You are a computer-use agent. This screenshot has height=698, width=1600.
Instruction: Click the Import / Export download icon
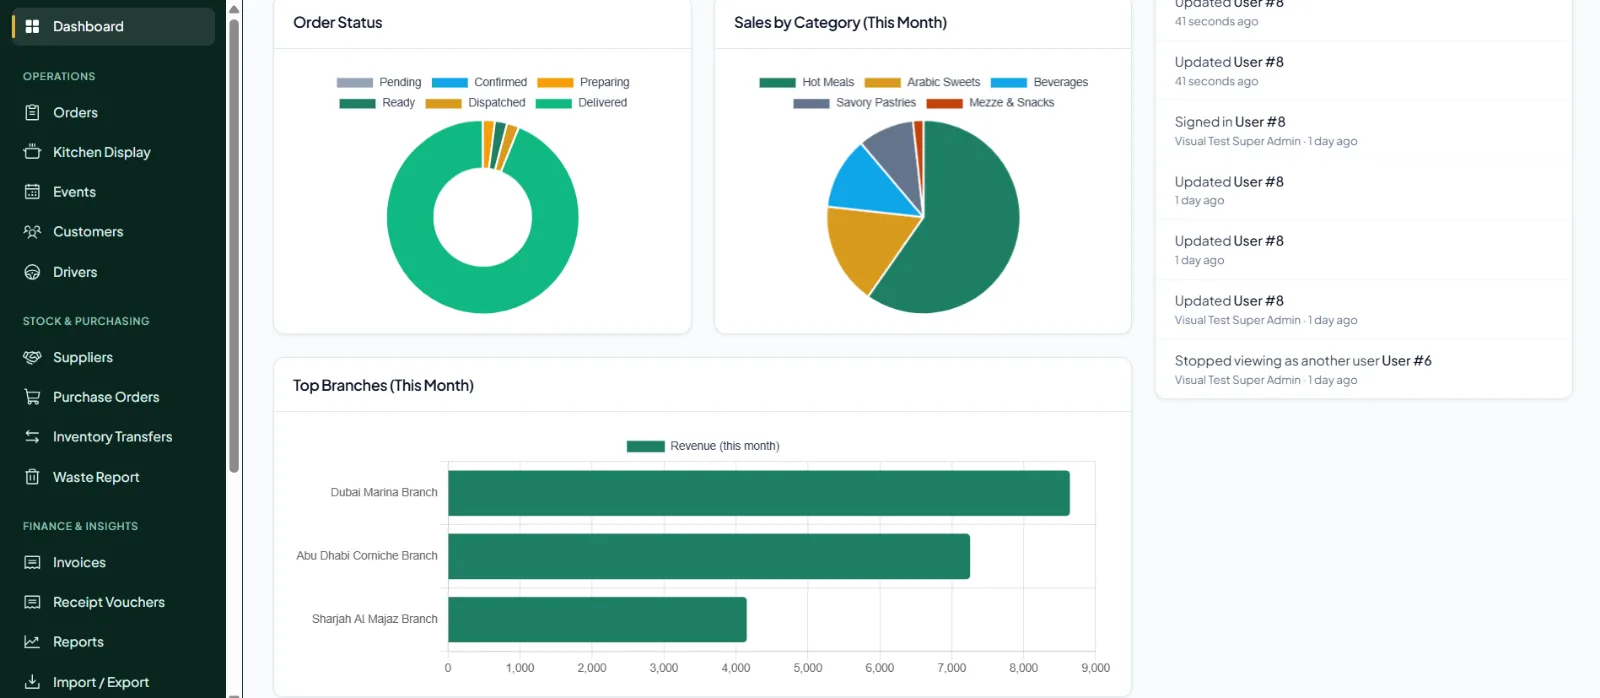tap(32, 682)
